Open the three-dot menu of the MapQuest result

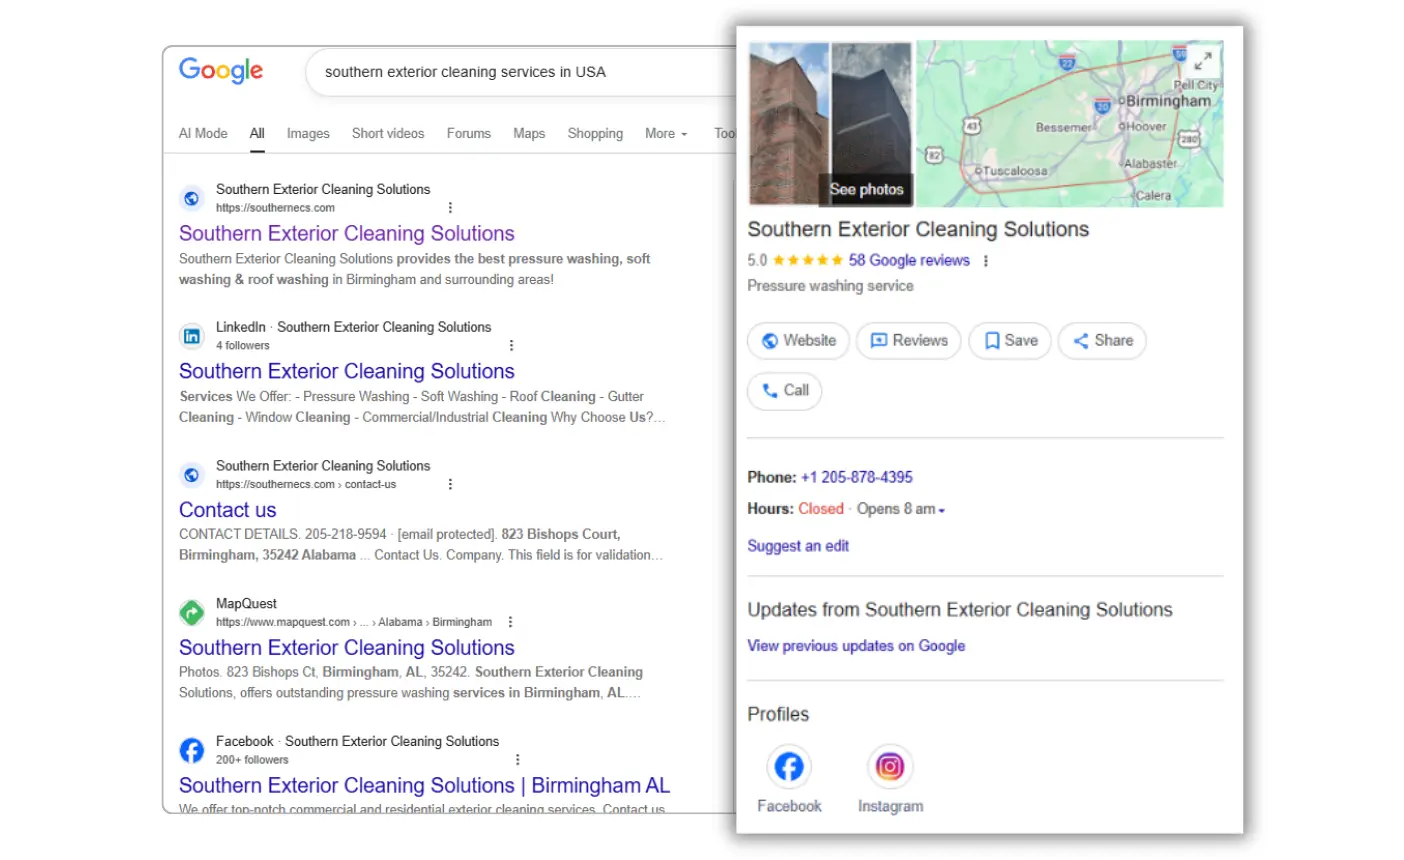(510, 622)
